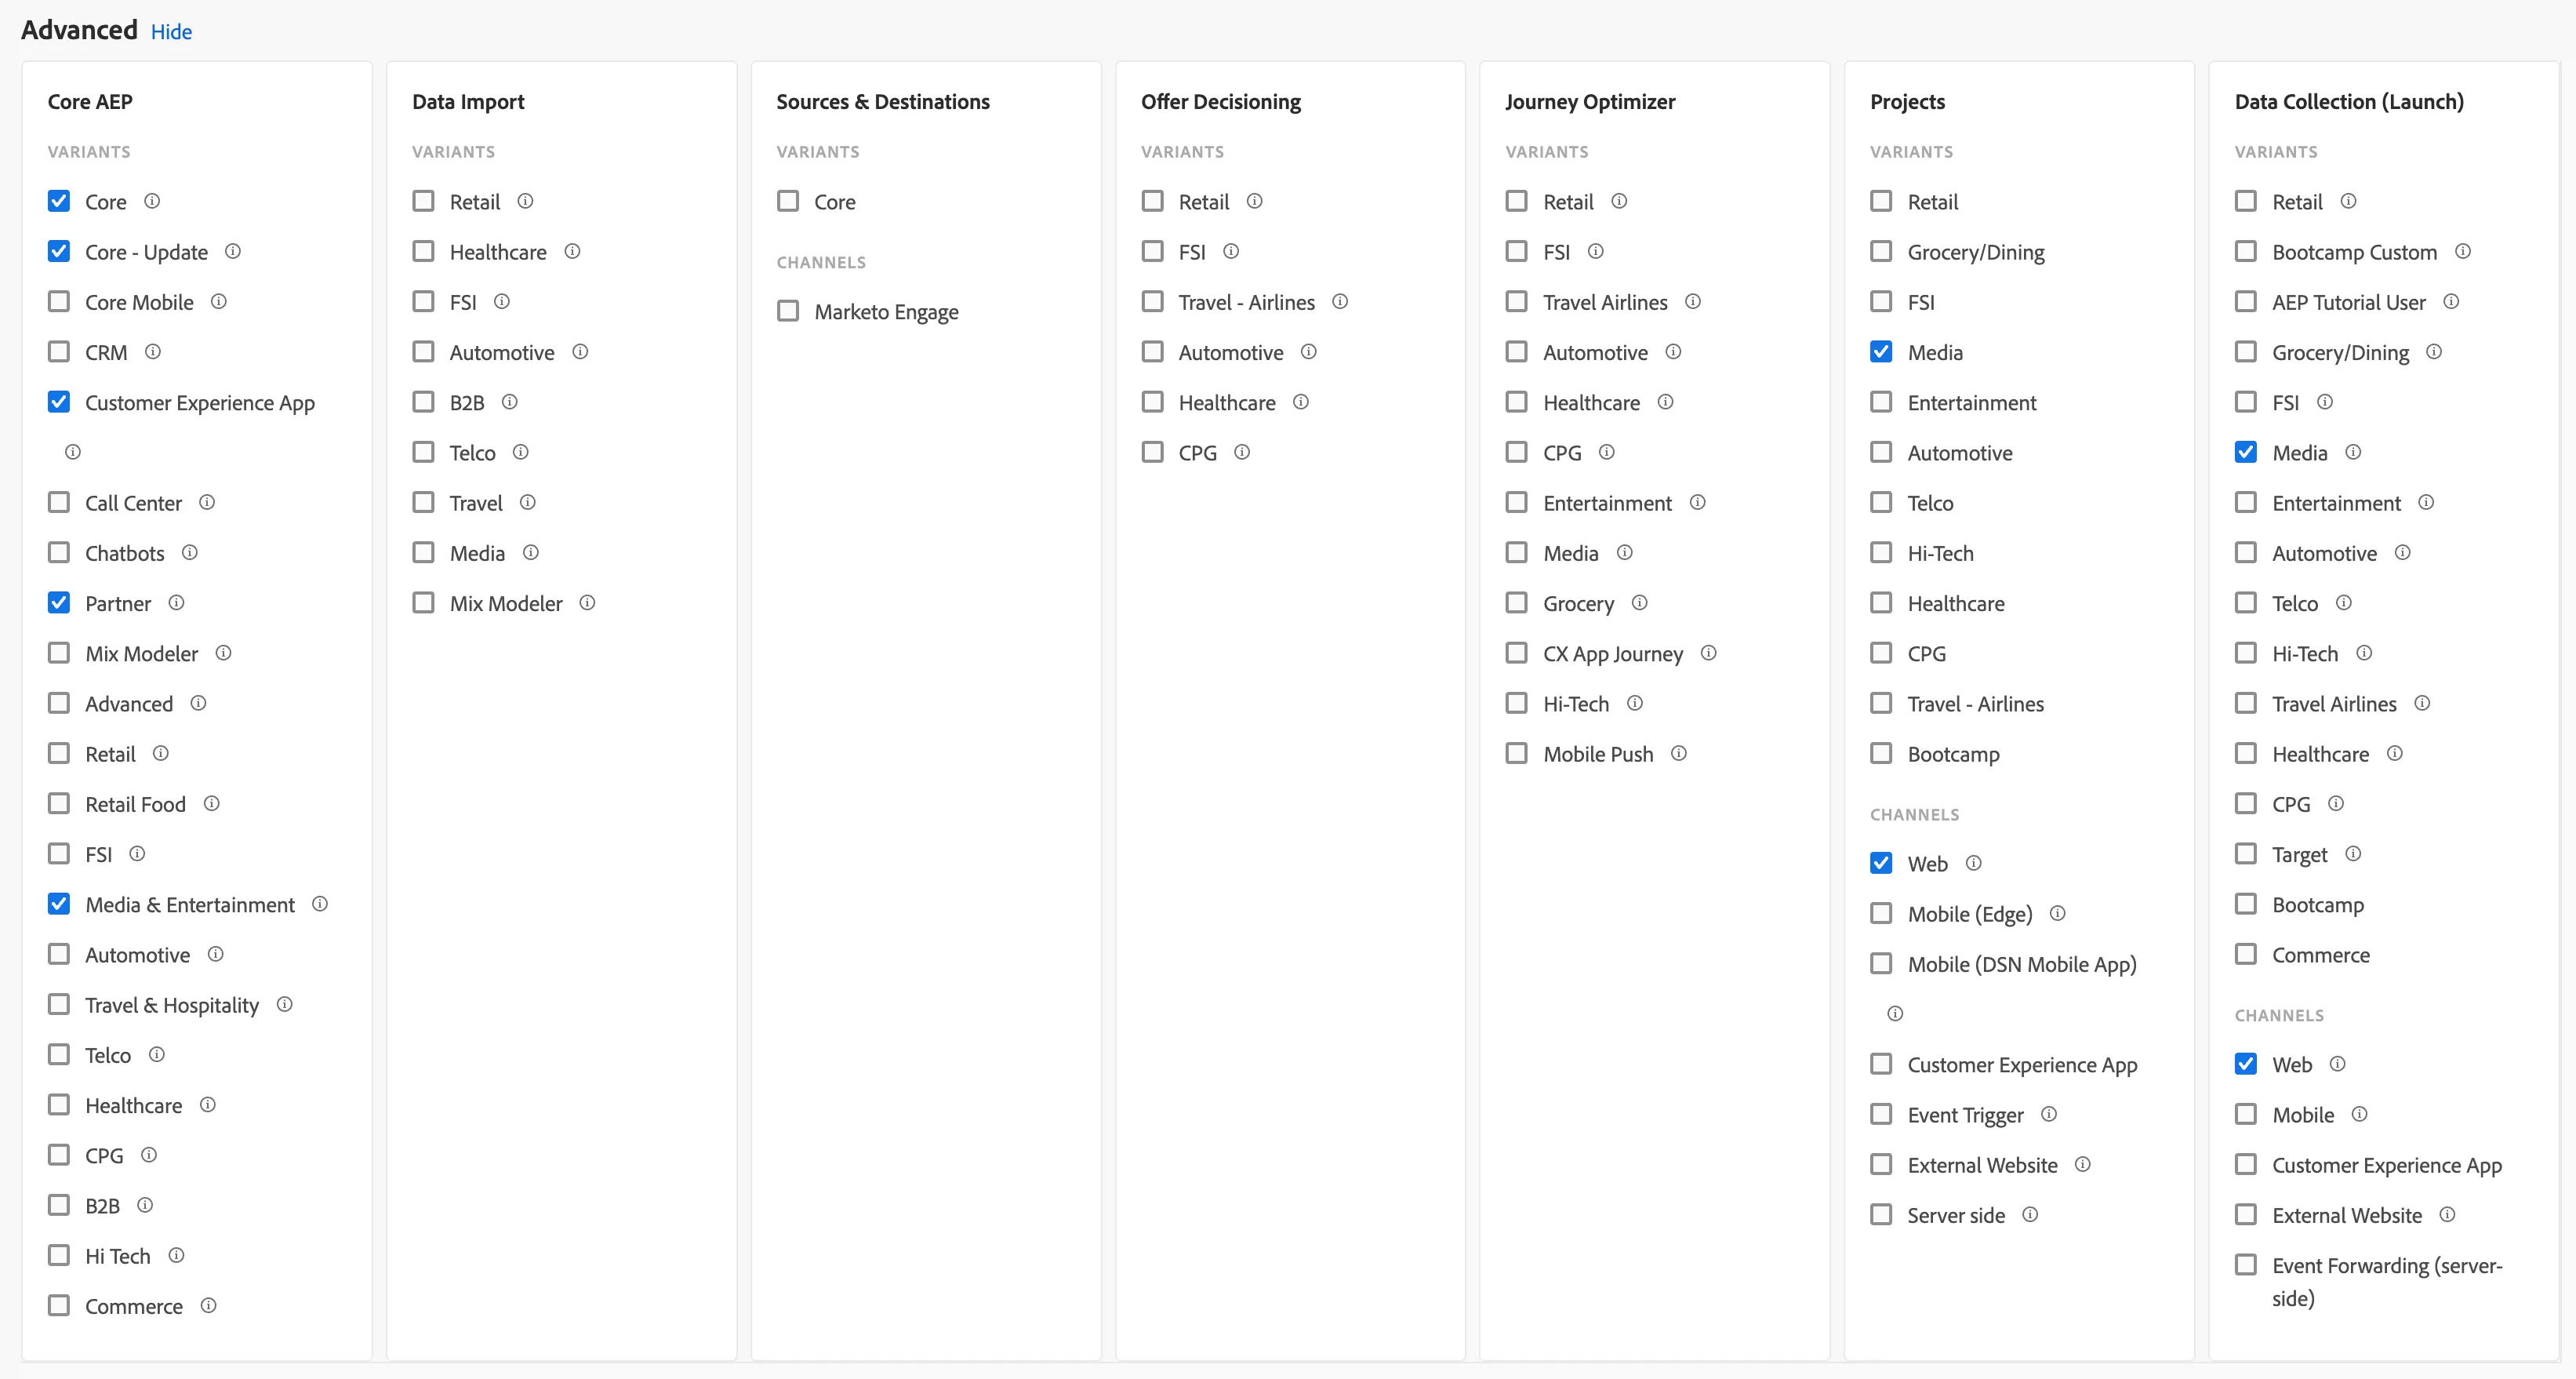Open info icon beside Journey Optimizer Grocery

[x=1639, y=603]
